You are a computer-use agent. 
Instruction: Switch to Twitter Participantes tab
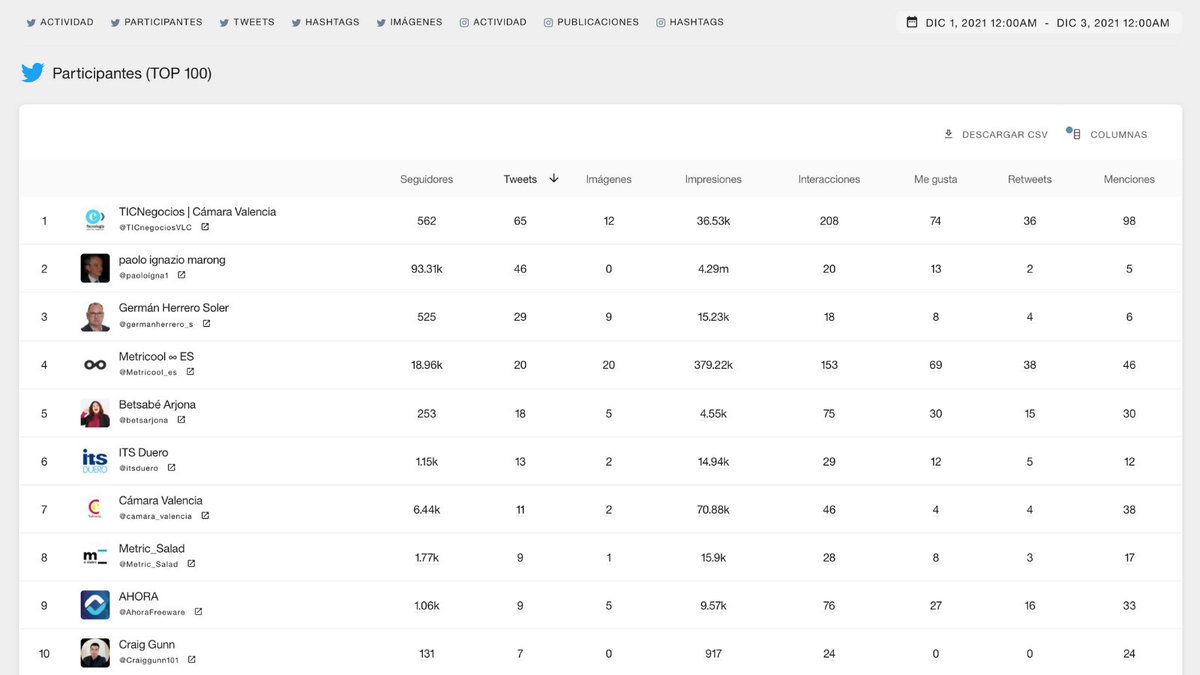coord(156,22)
